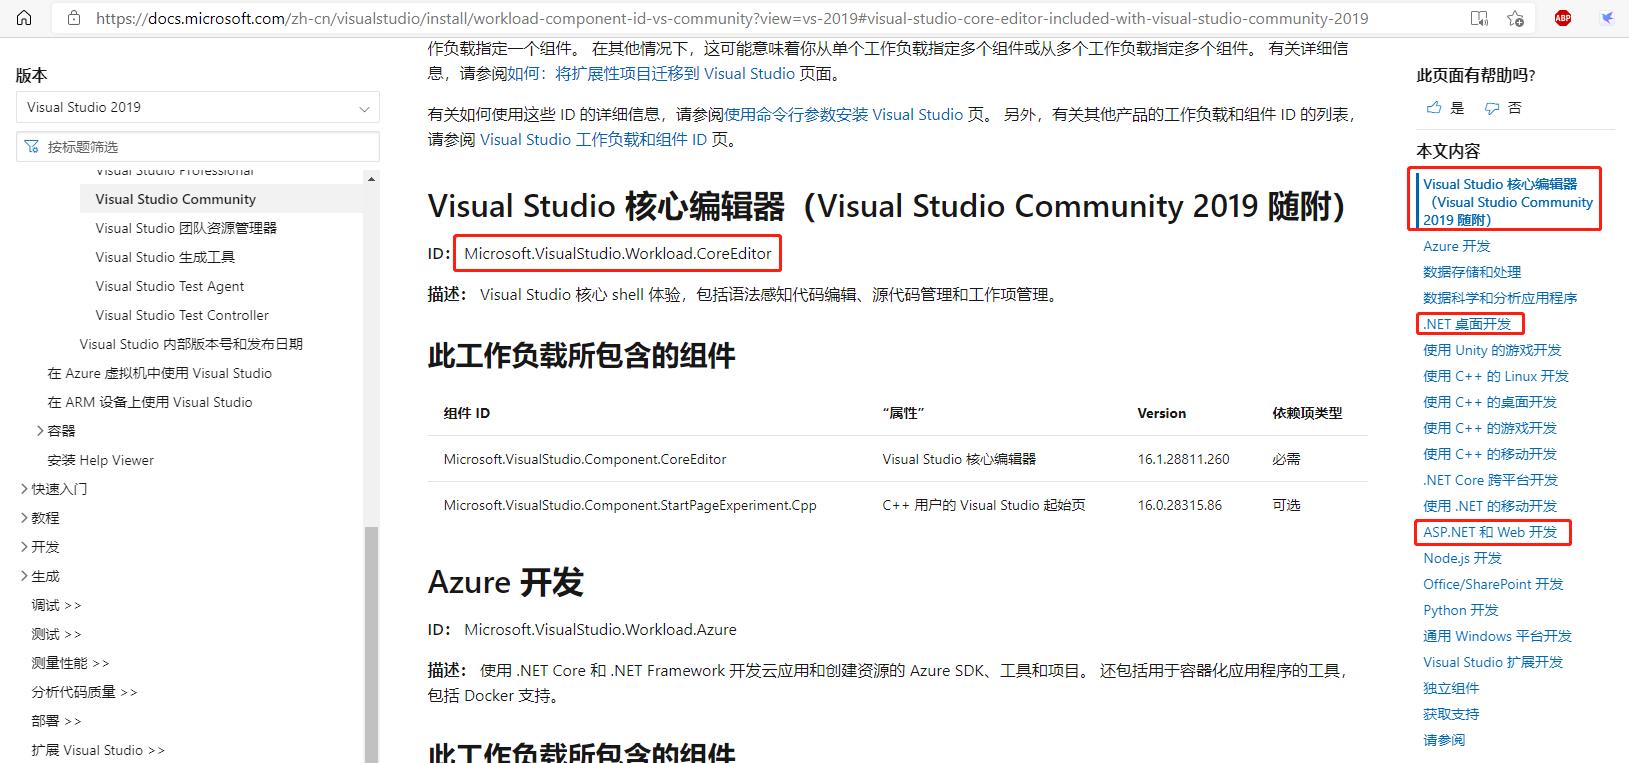The image size is (1629, 763).
Task: Open the 分析代码质量 >> sidebar entry
Action: (84, 692)
